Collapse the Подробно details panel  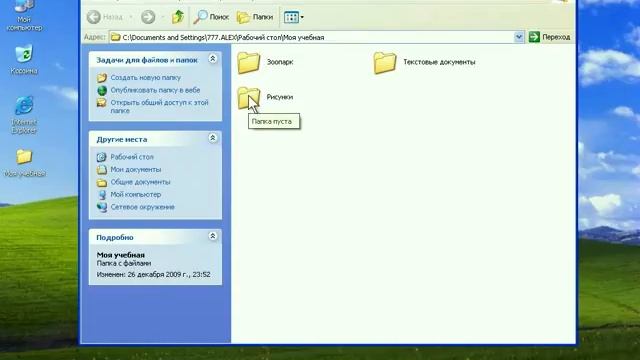pos(212,236)
